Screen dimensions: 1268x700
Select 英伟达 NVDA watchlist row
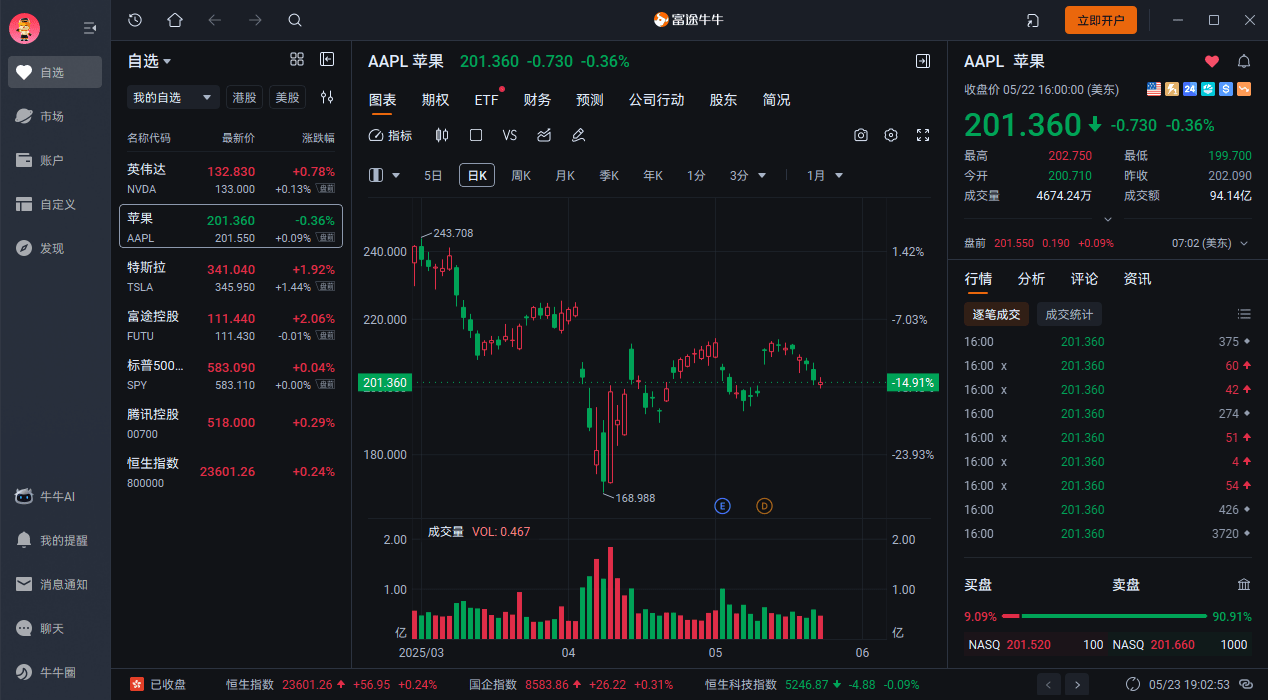[x=231, y=180]
